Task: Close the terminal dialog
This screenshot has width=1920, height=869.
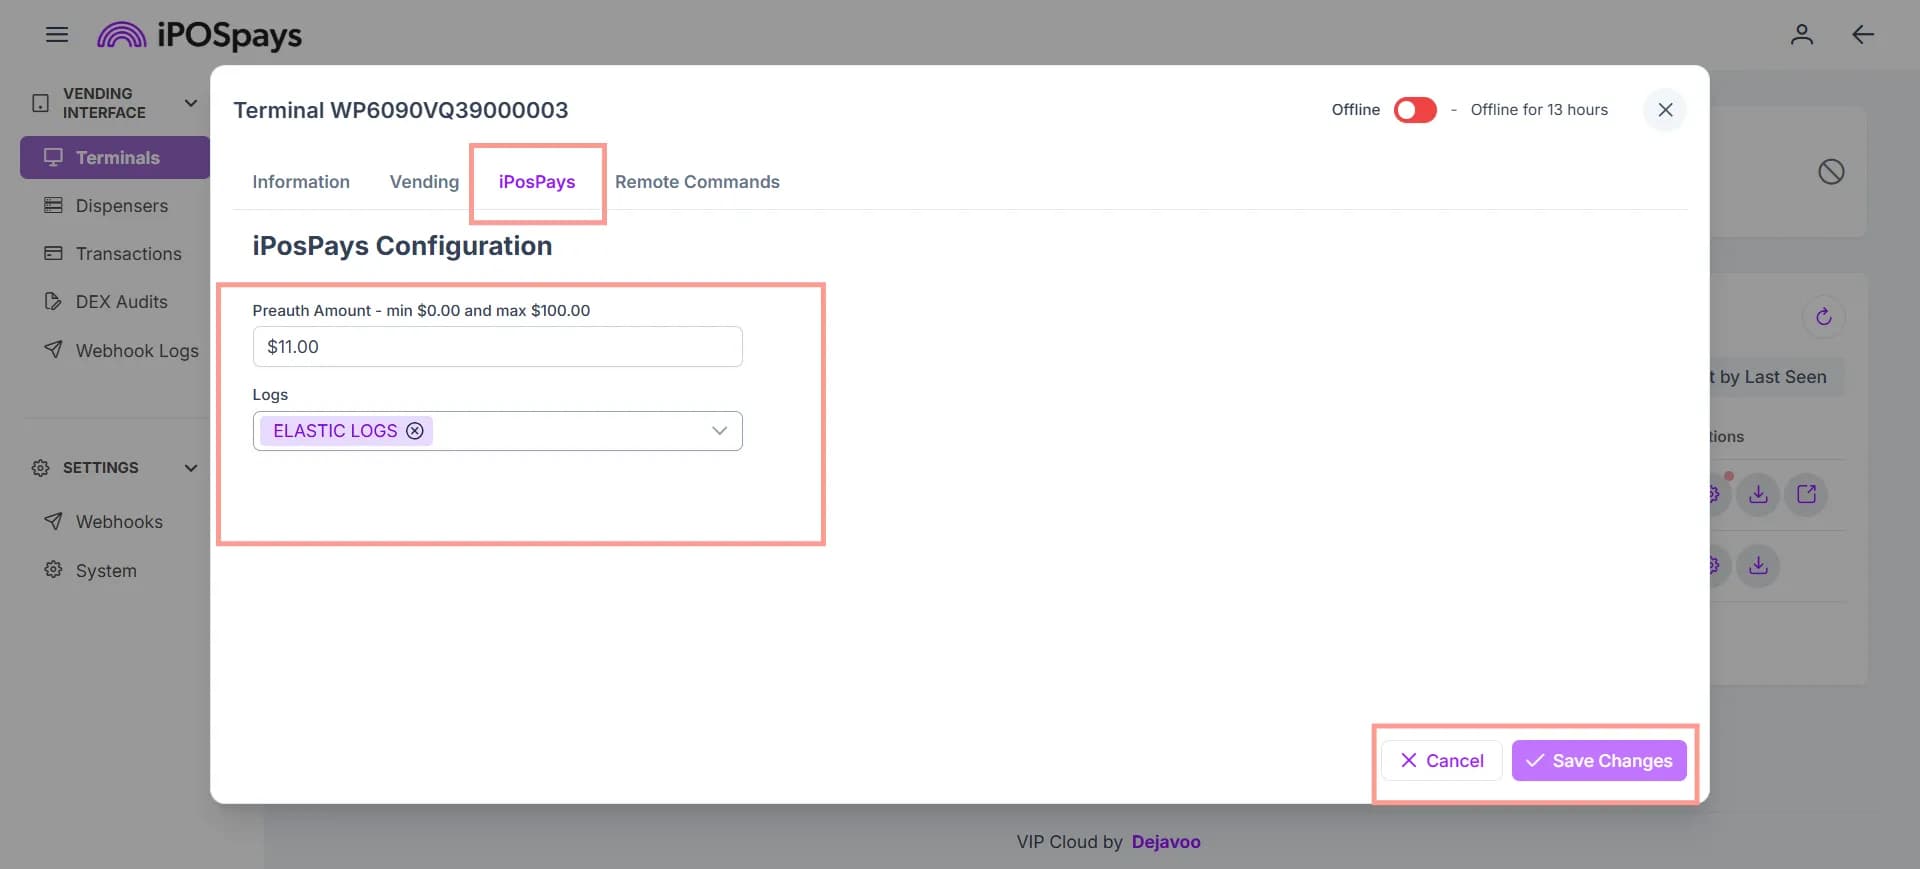Action: pos(1665,110)
